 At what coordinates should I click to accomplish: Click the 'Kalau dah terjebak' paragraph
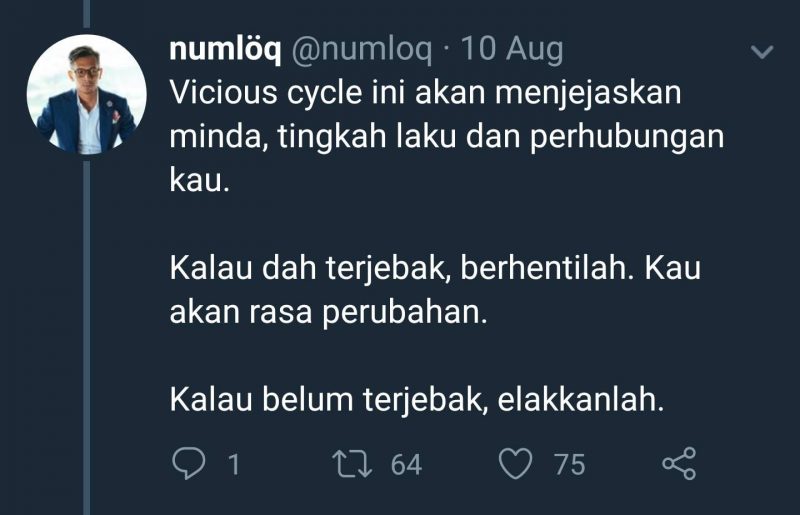(435, 290)
